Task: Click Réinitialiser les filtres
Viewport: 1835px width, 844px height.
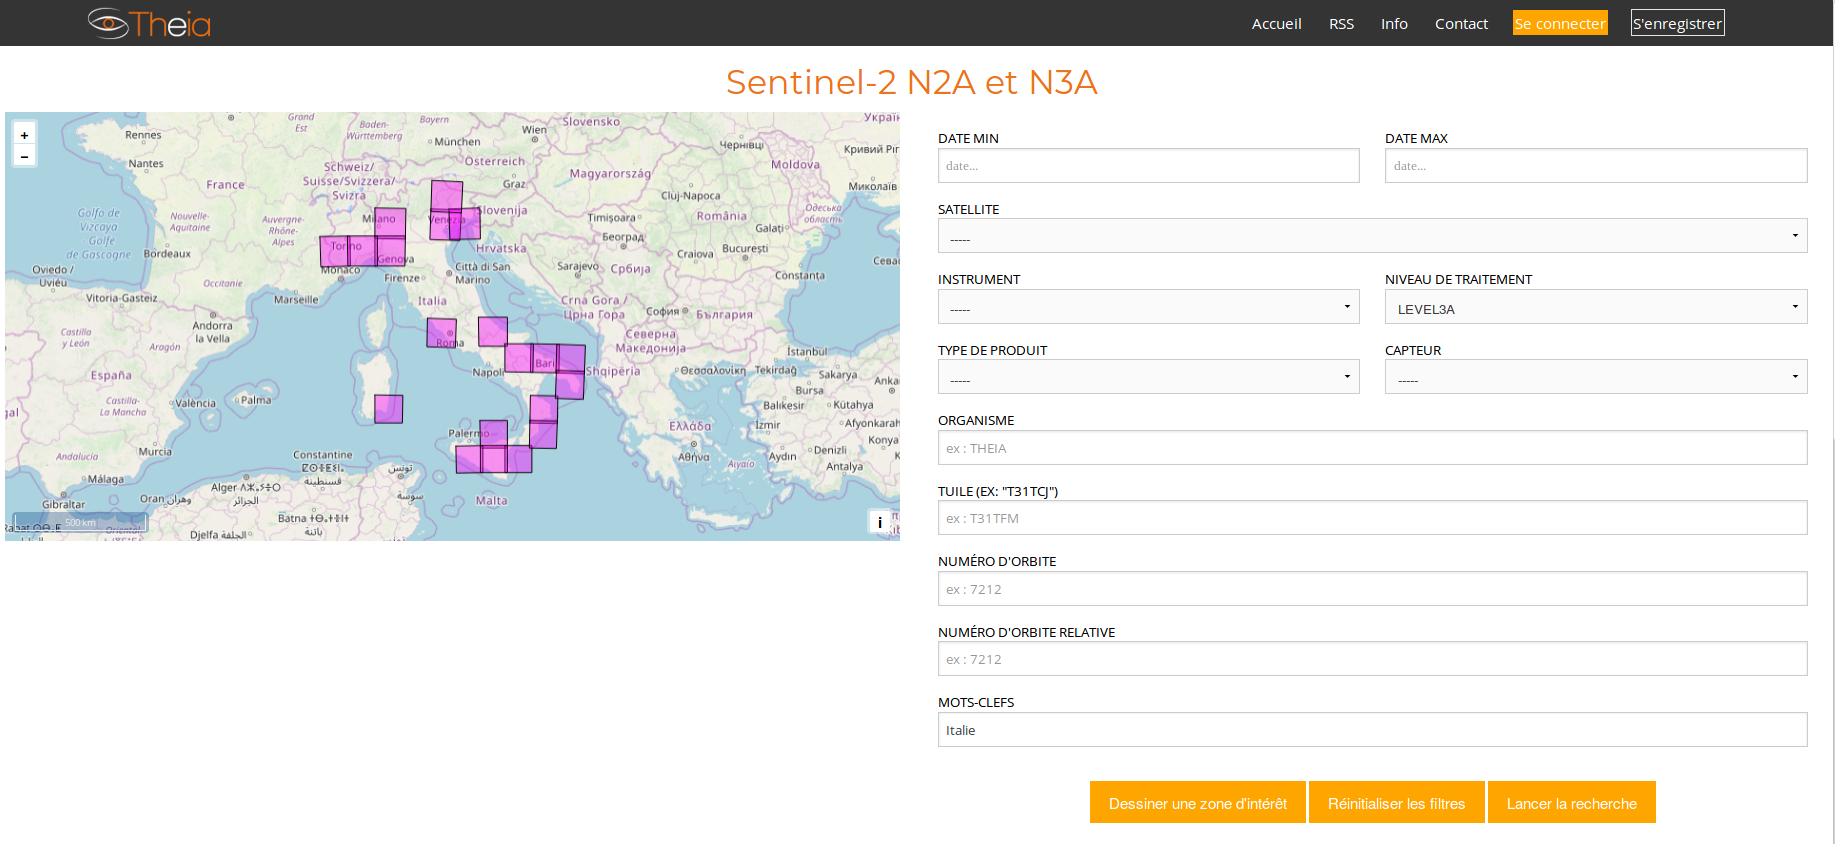Action: point(1396,803)
